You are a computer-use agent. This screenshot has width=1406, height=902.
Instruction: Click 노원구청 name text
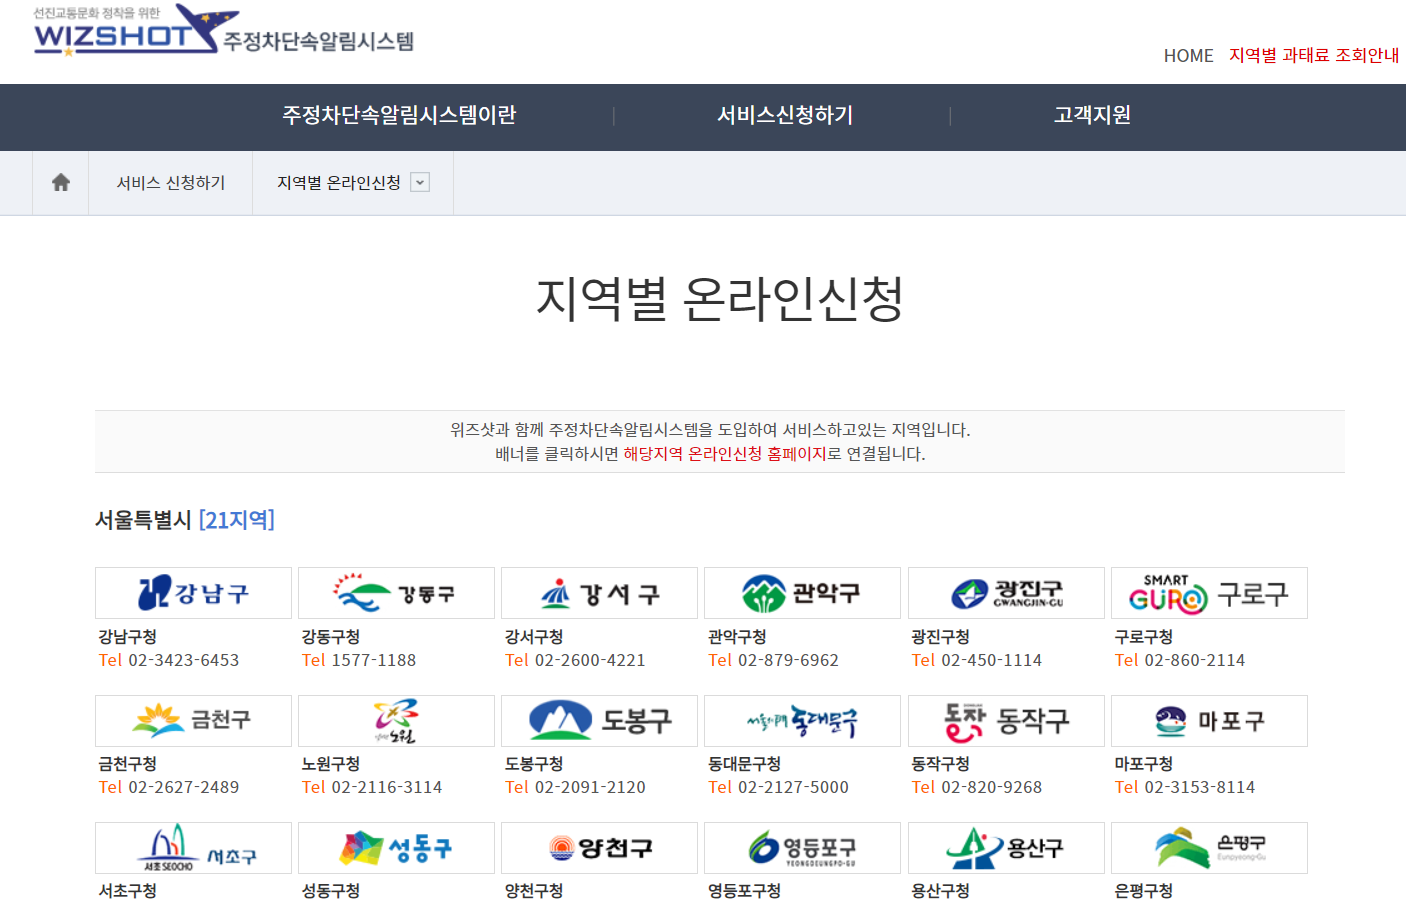pyautogui.click(x=331, y=764)
